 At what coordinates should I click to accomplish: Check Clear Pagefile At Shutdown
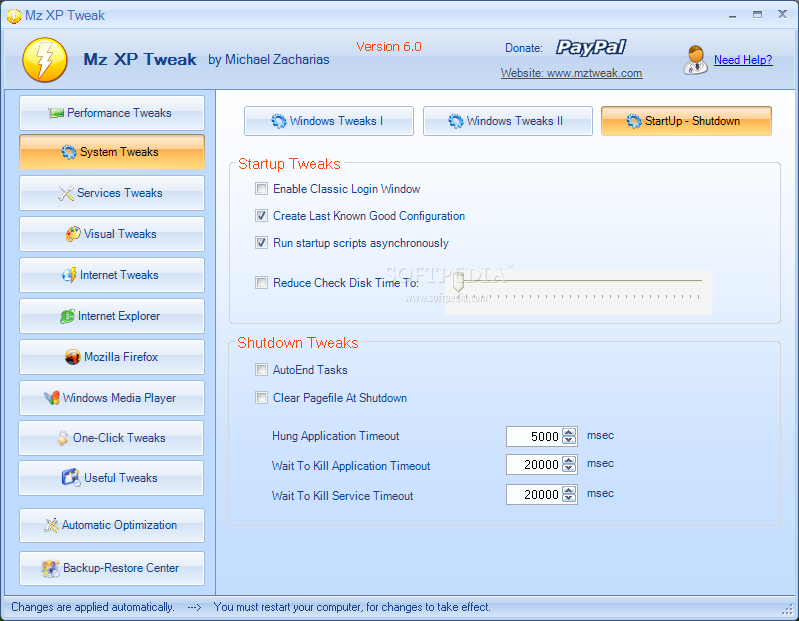pos(261,398)
